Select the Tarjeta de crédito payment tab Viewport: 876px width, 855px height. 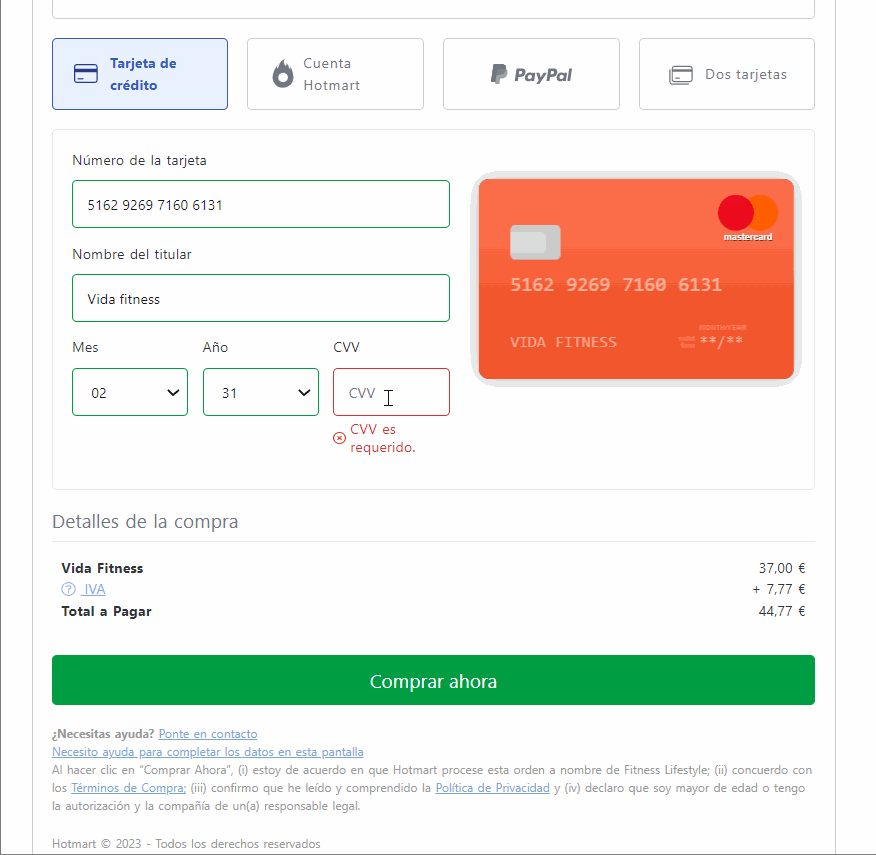point(140,74)
